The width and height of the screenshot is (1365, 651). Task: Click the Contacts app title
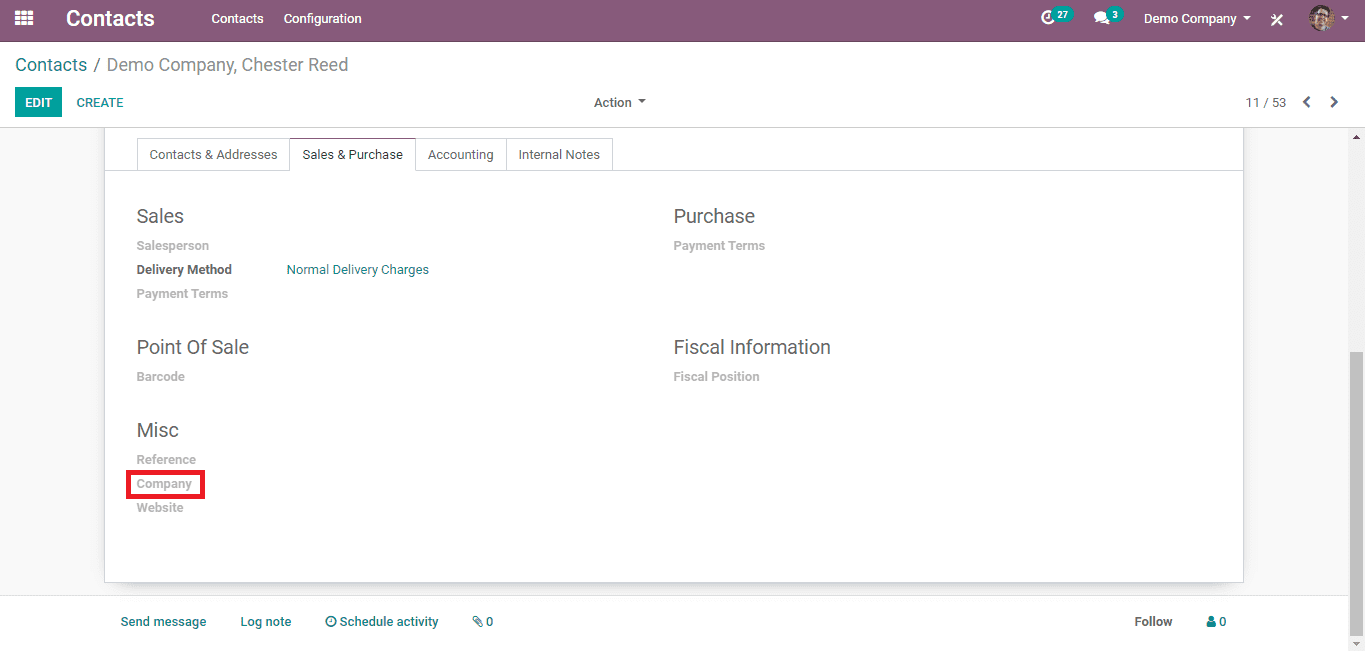pos(110,18)
